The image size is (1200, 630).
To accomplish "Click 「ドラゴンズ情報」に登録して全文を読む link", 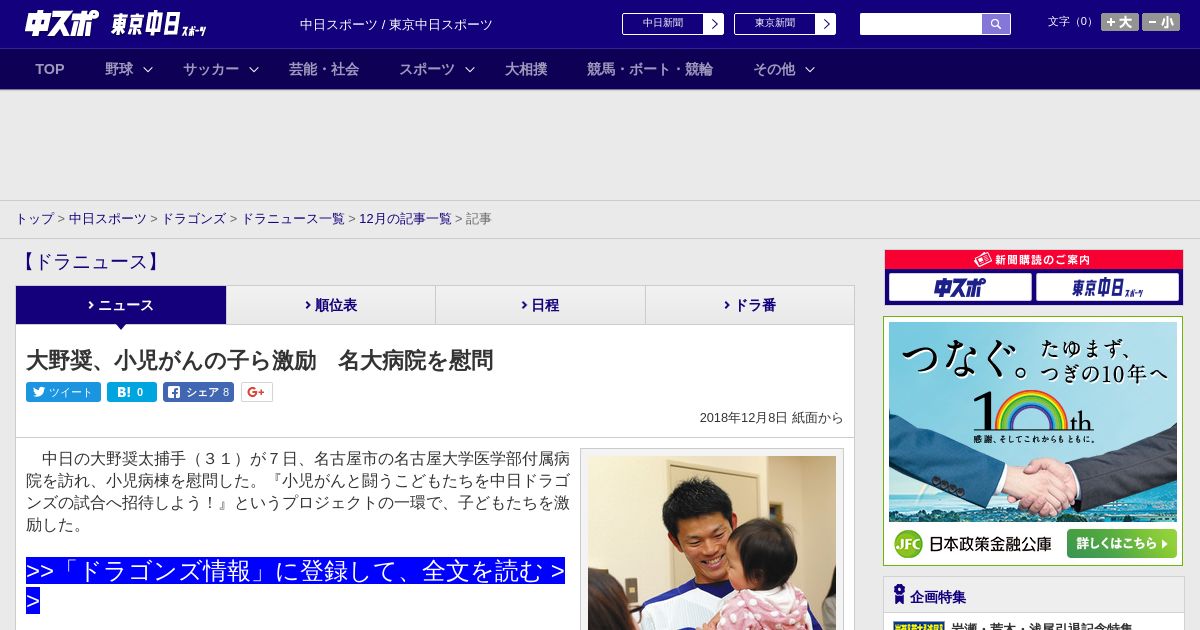I will point(295,585).
